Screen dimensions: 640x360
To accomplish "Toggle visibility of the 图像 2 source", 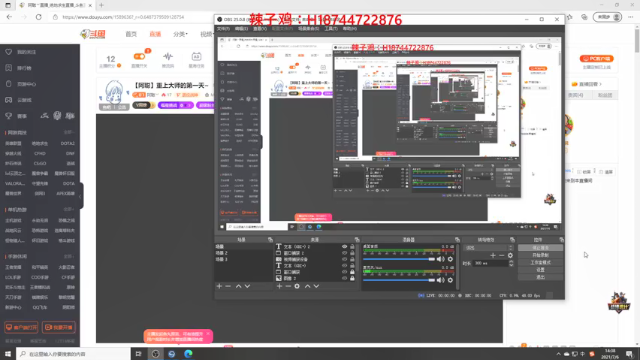I will [x=344, y=278].
